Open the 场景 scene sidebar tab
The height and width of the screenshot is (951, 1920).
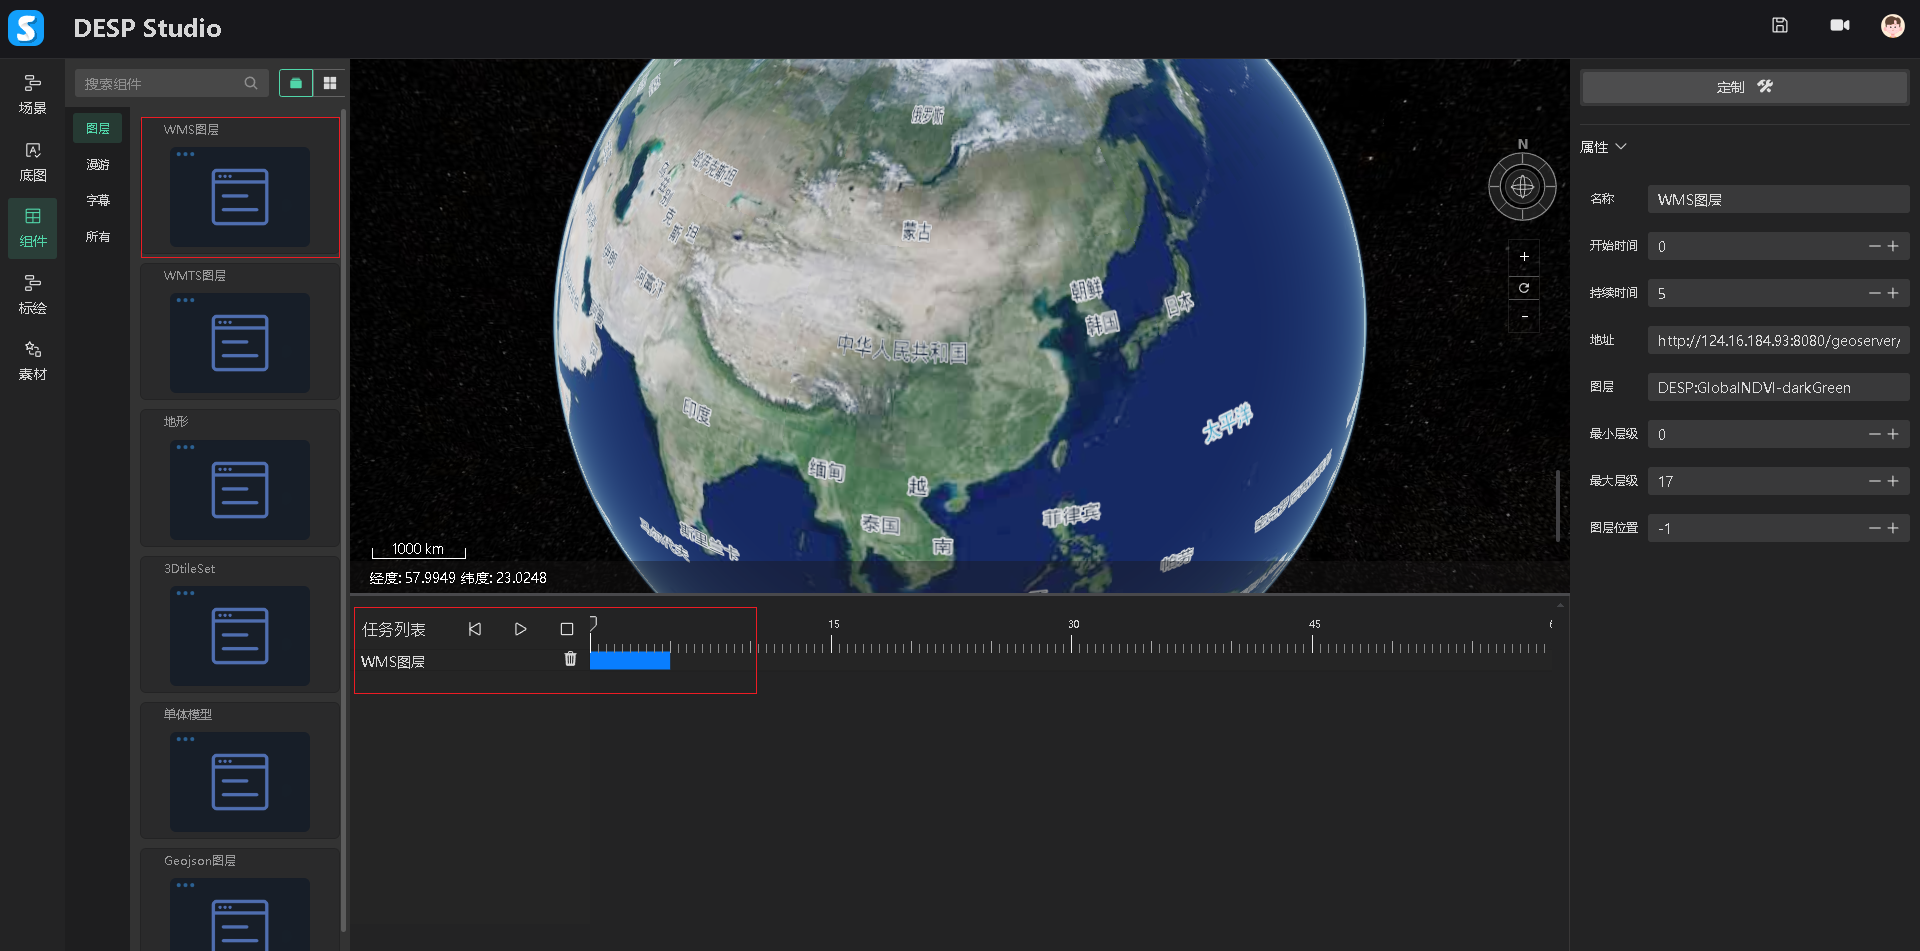33,94
